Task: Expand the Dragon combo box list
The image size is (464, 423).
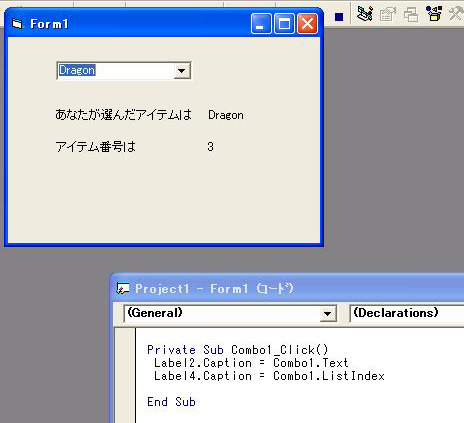Action: tap(181, 71)
